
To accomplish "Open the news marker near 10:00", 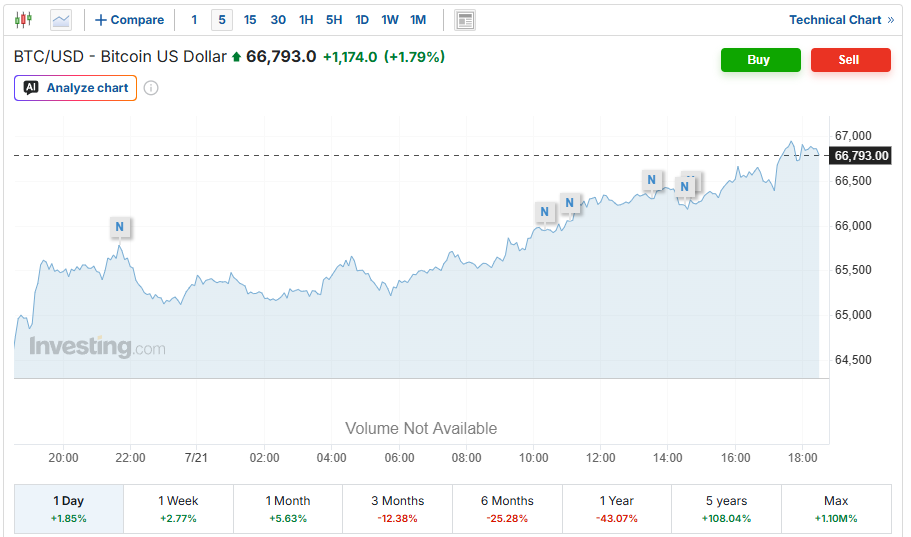I will [x=544, y=212].
